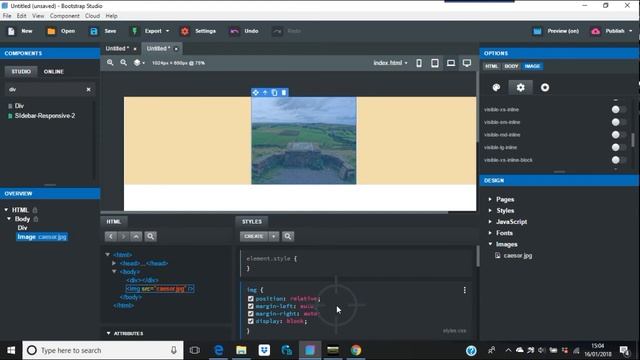This screenshot has width=640, height=360.
Task: Uncheck the position relative property
Action: coord(251,299)
